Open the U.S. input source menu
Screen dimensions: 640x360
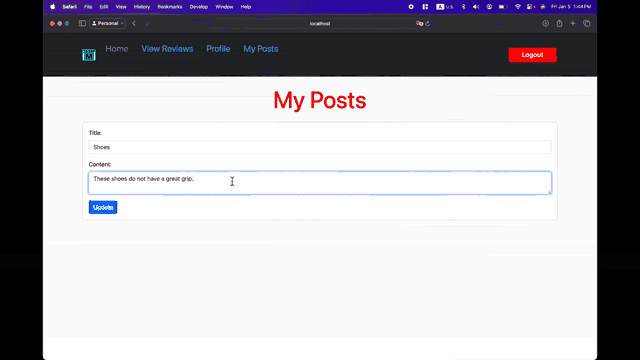pos(444,7)
